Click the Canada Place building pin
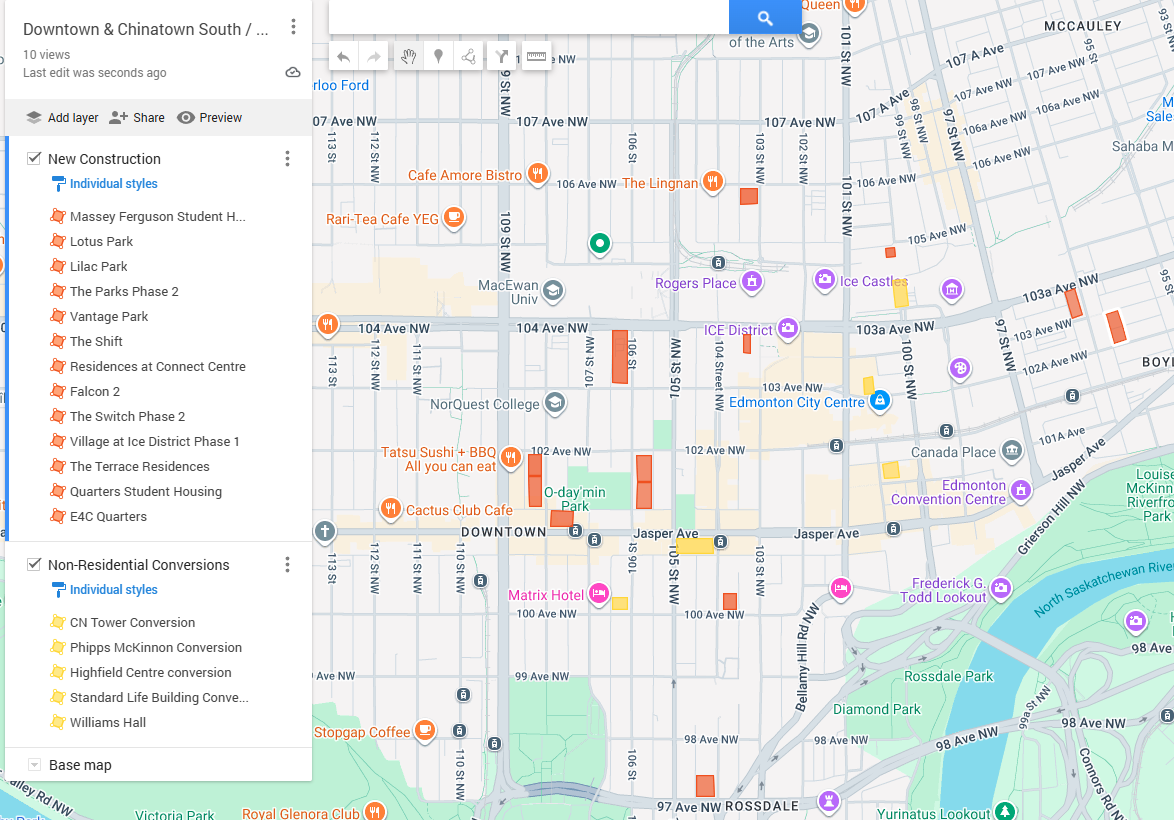This screenshot has height=820, width=1174. click(x=1012, y=450)
